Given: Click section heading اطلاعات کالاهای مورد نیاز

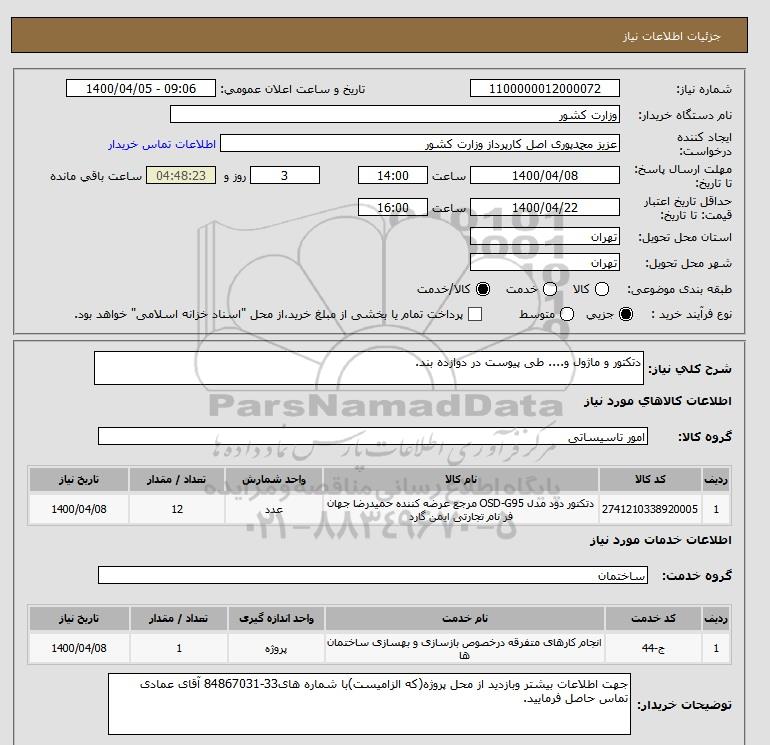Looking at the screenshot, I should click(658, 401).
